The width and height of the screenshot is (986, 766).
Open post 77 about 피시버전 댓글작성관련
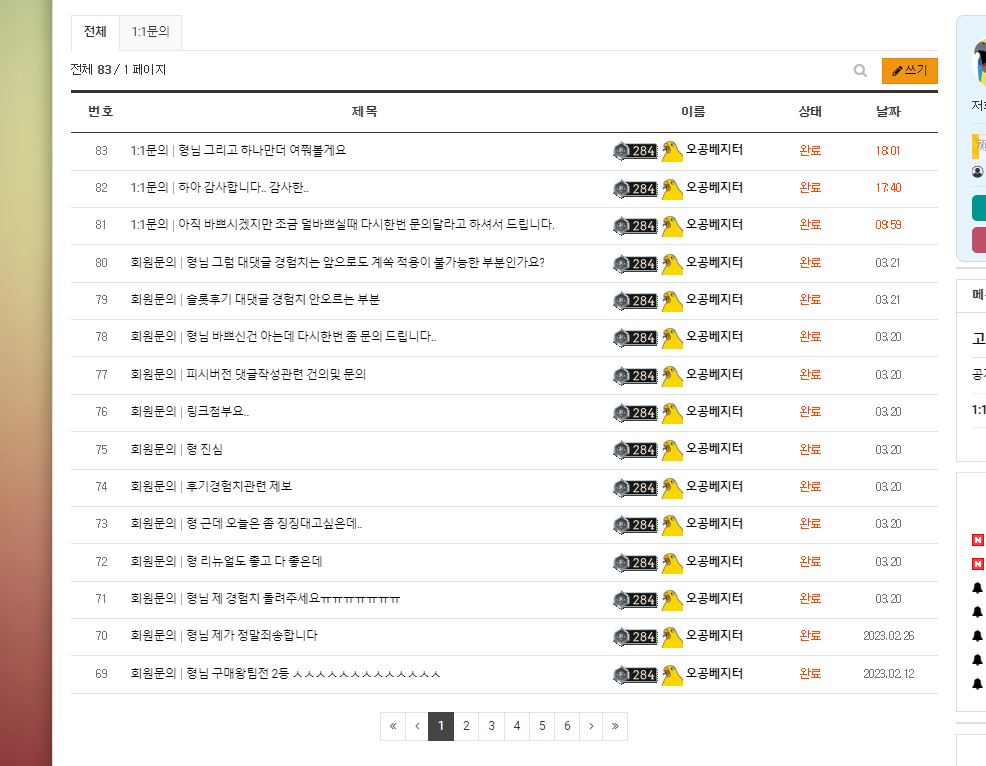coord(248,375)
